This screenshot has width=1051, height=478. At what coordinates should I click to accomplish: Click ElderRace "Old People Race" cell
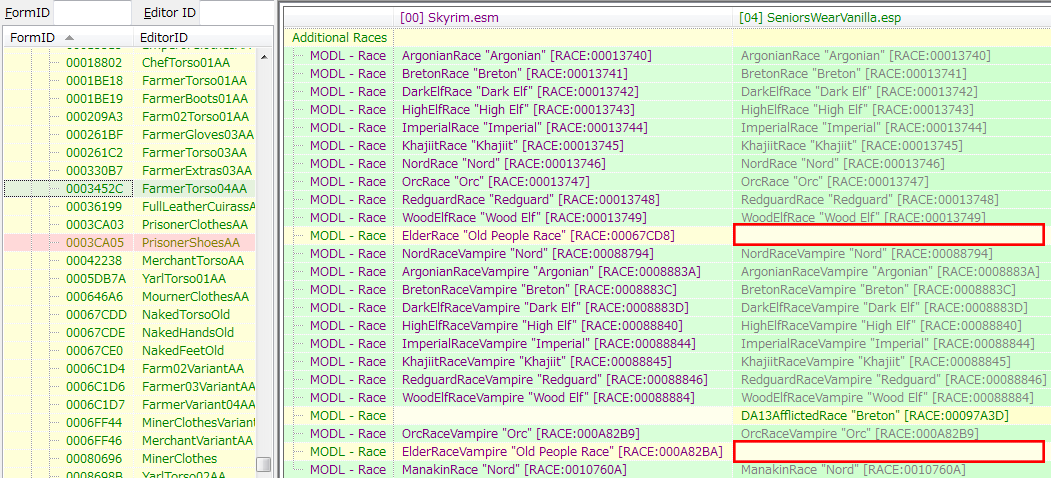(x=538, y=236)
